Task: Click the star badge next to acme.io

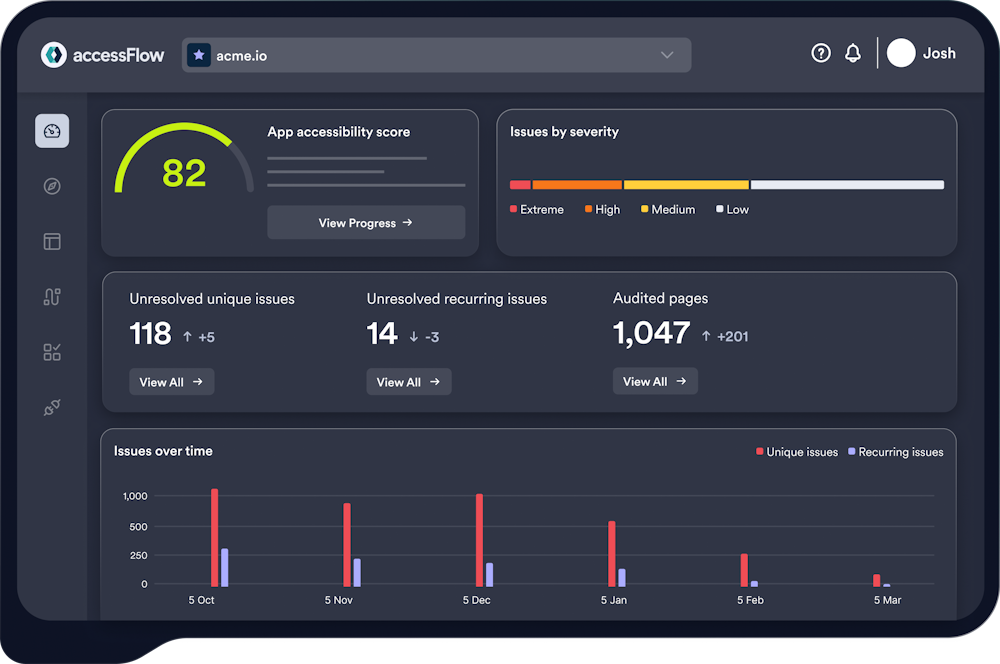Action: [198, 55]
